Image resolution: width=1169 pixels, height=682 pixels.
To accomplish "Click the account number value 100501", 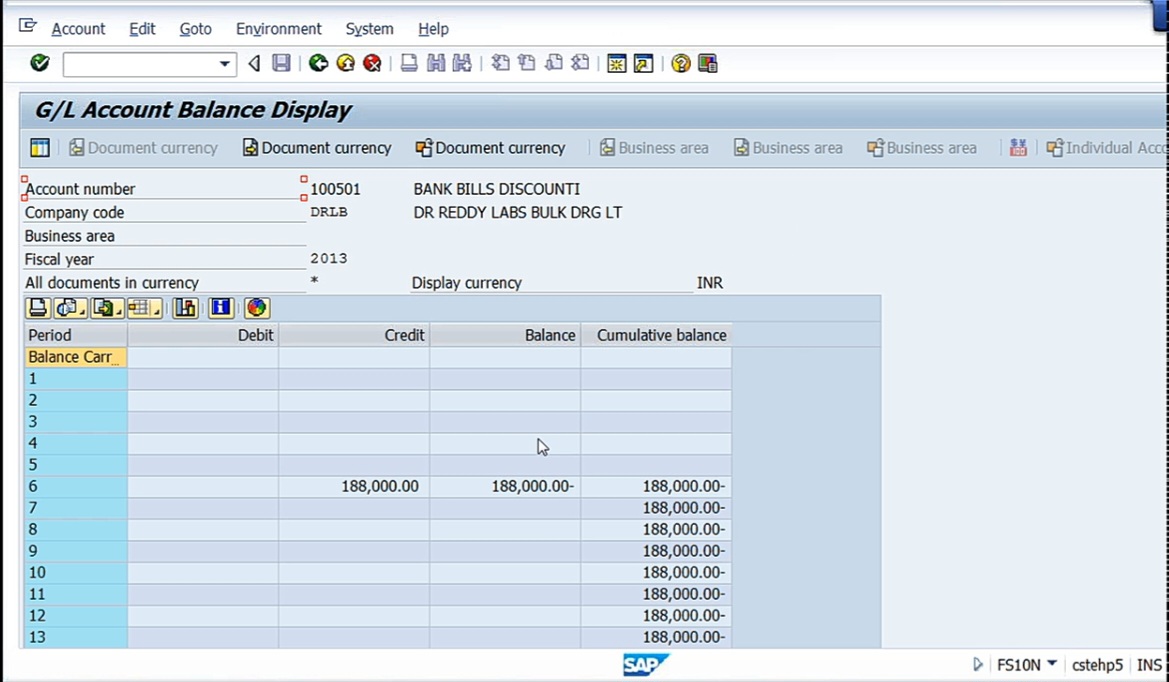I will pos(335,189).
